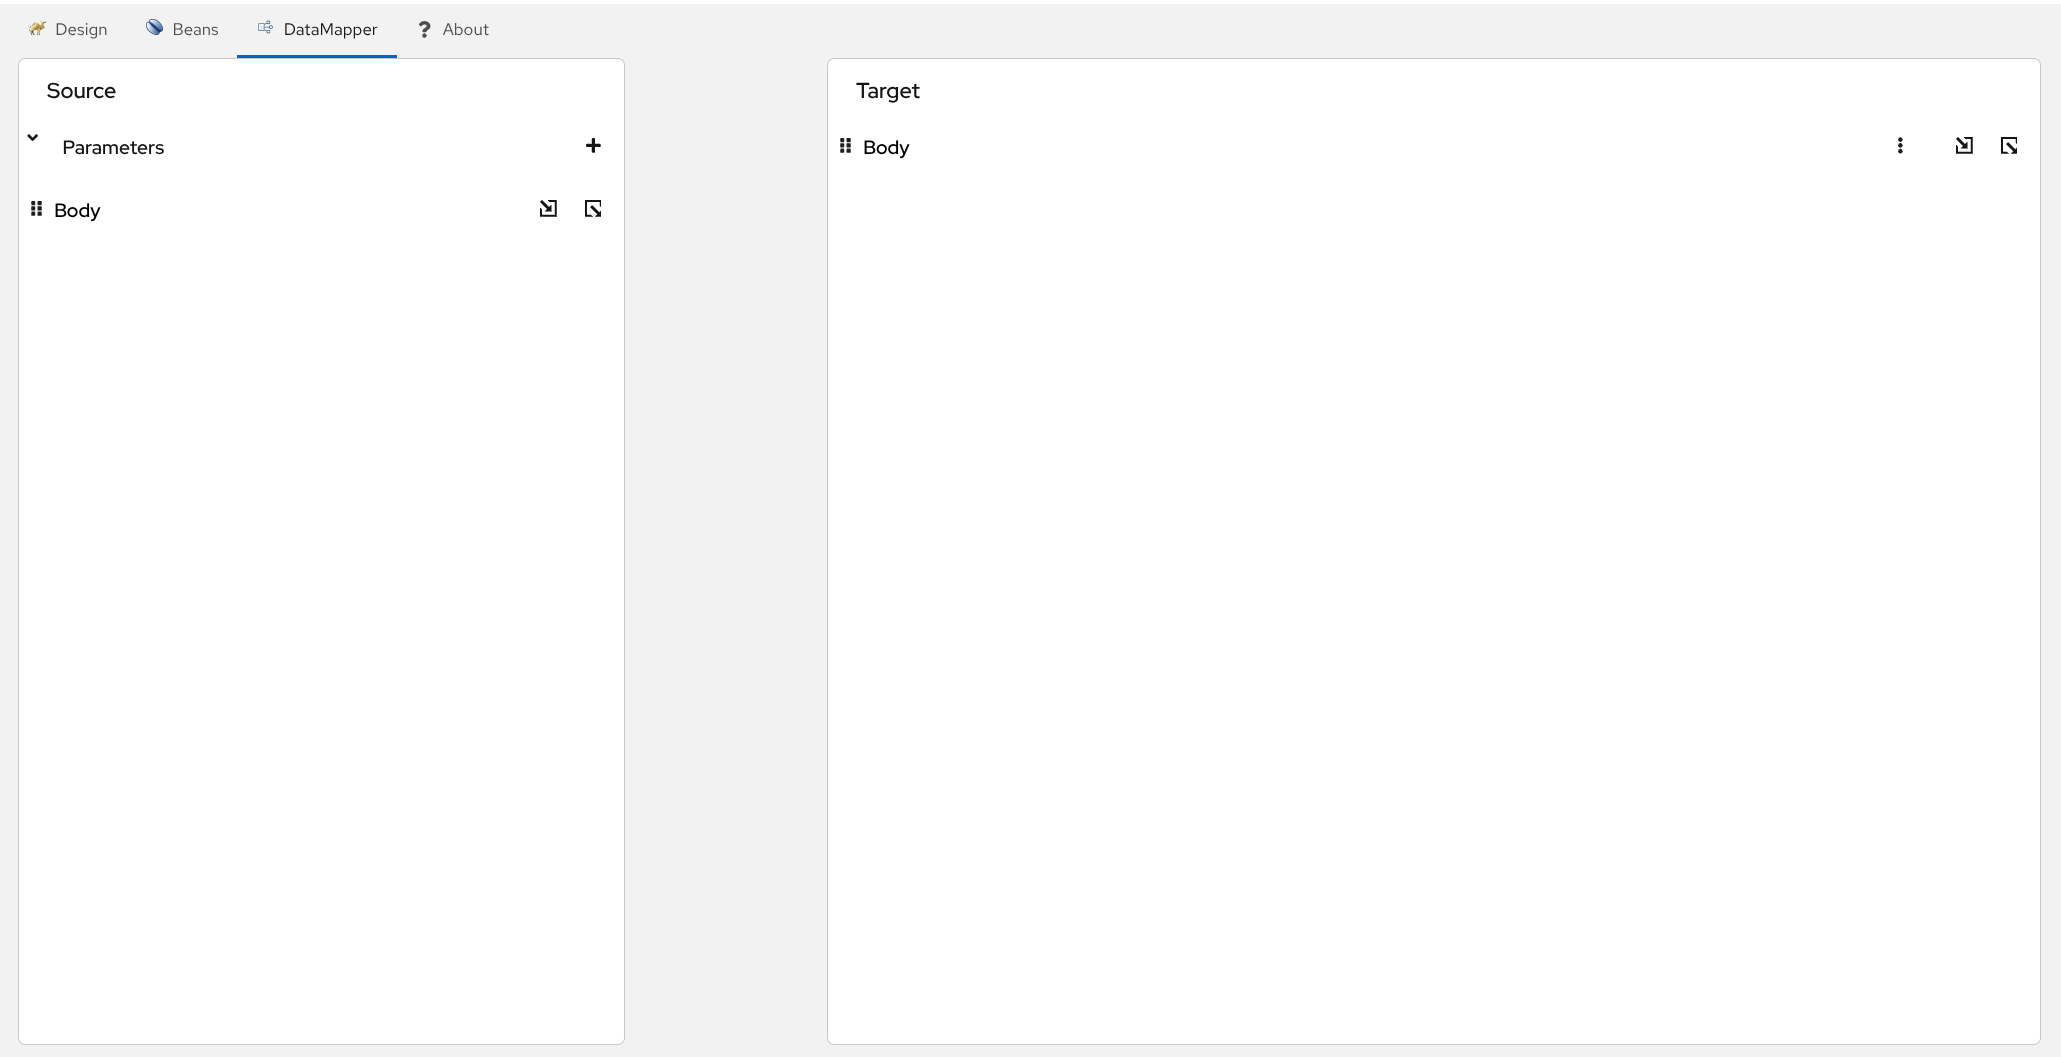The width and height of the screenshot is (2061, 1057).
Task: Click the Source panel header
Action: click(x=80, y=90)
